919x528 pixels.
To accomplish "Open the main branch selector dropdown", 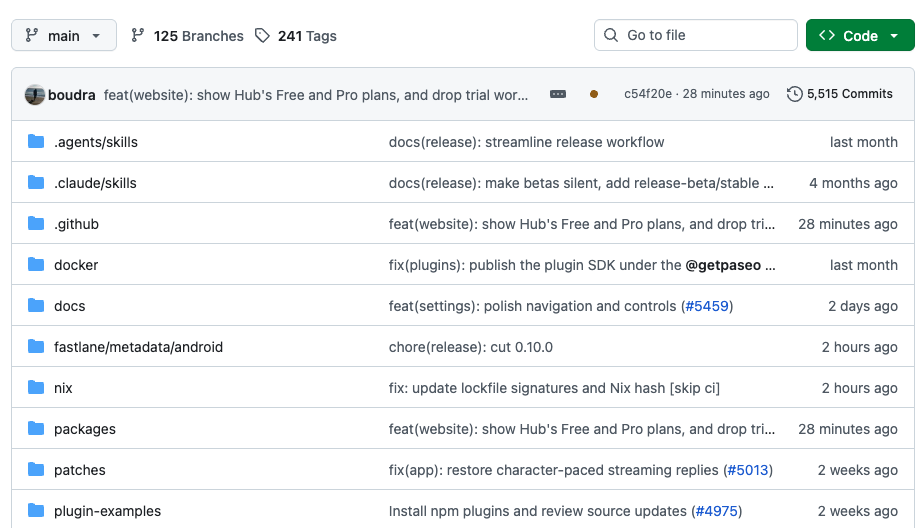I will [x=64, y=36].
